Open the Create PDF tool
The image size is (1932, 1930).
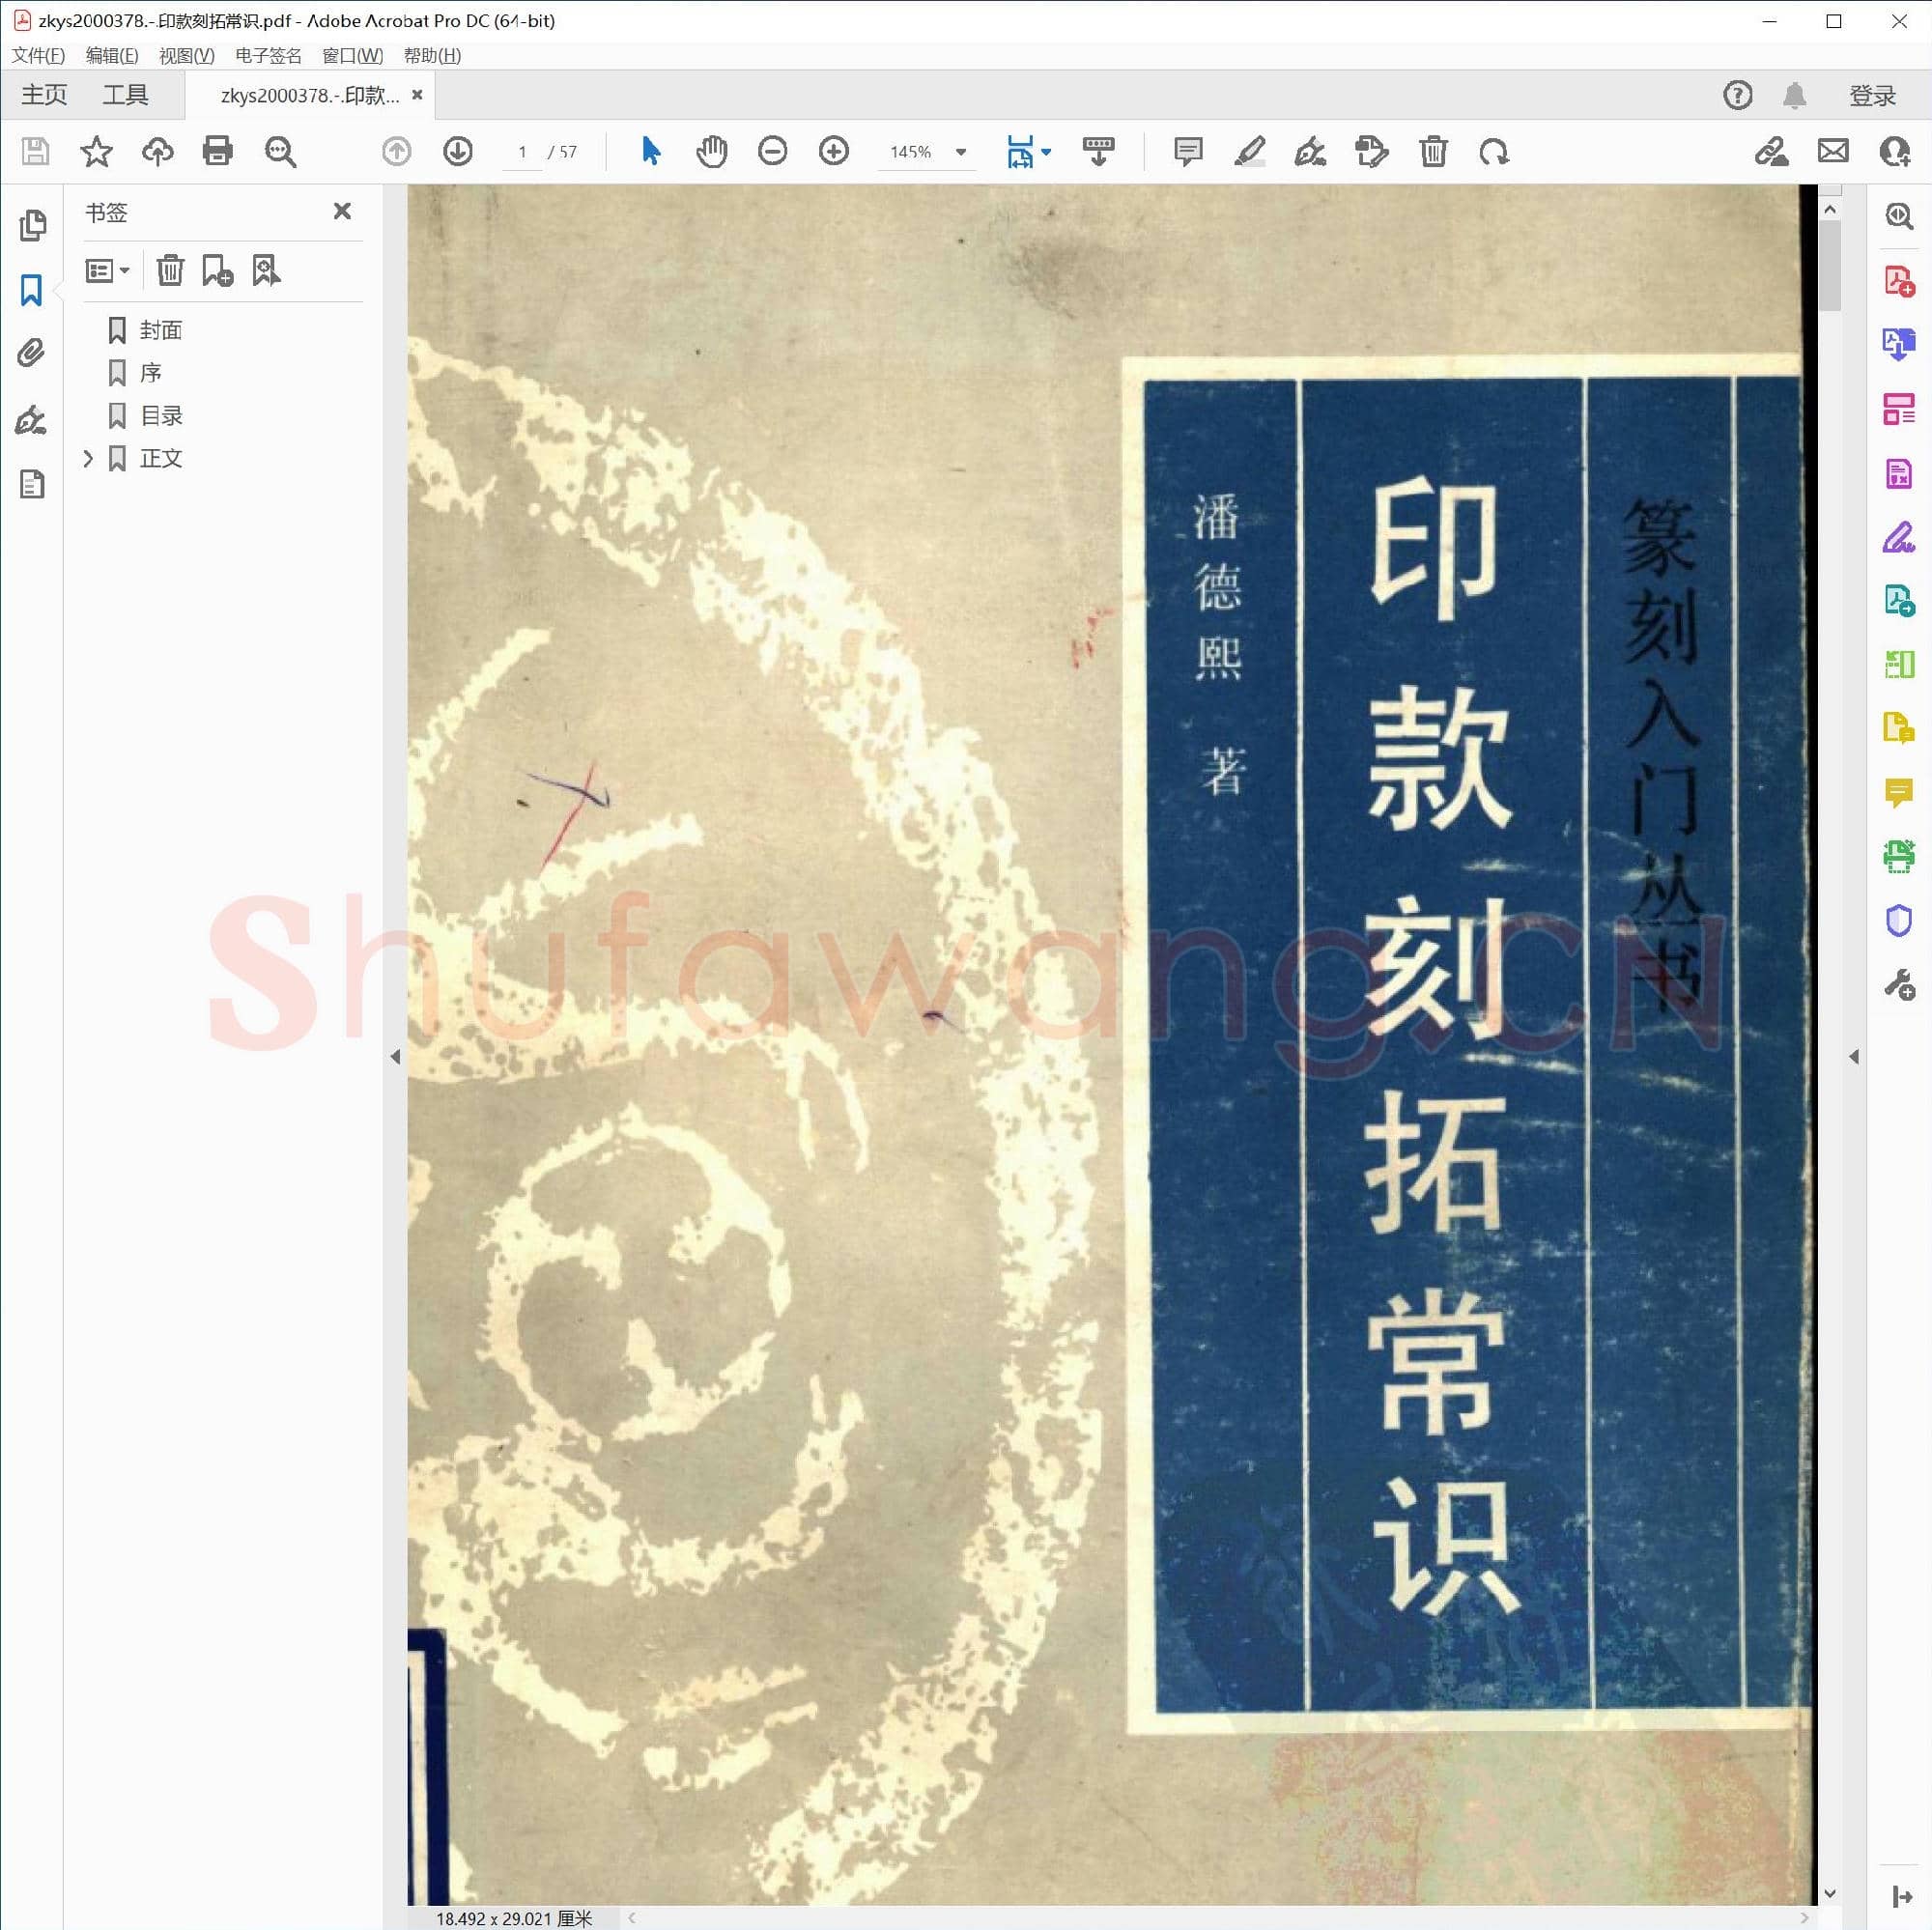[1897, 281]
